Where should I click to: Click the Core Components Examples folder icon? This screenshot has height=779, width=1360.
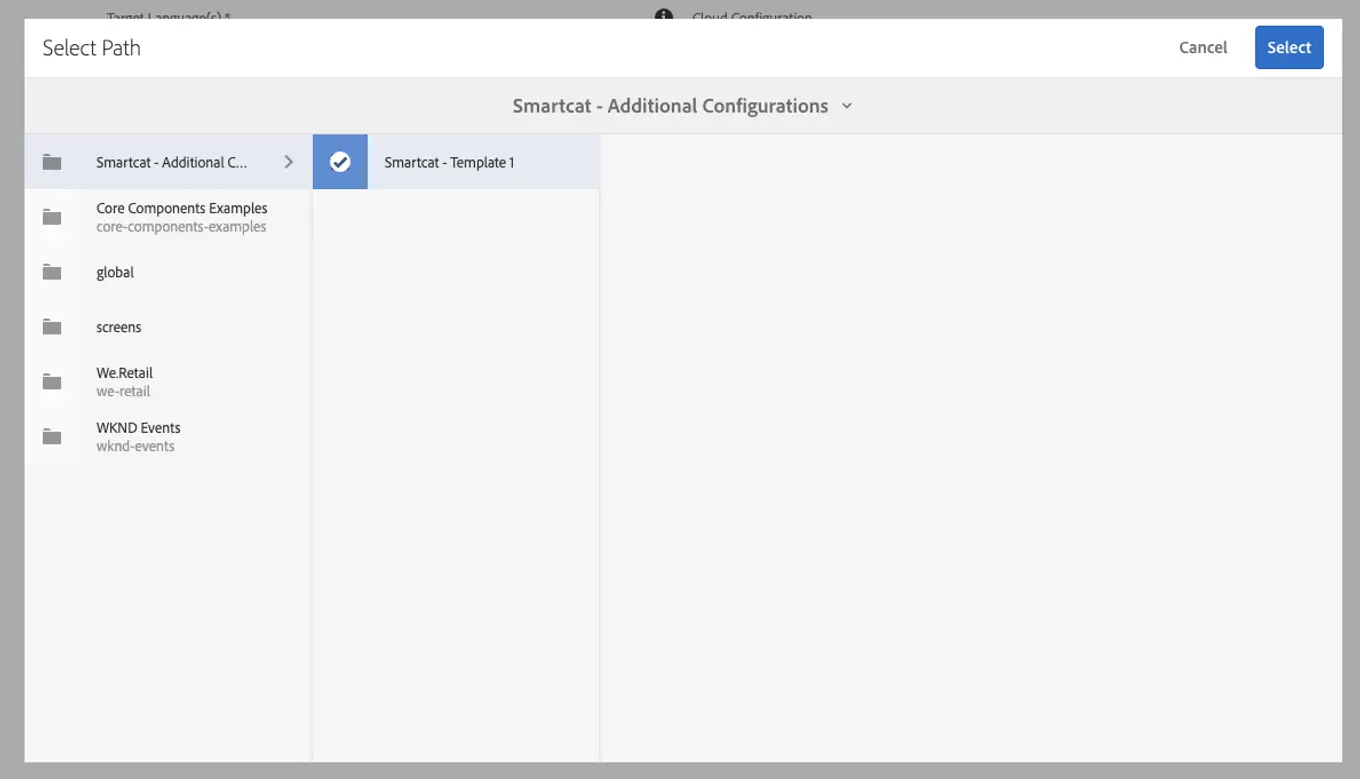(x=52, y=217)
